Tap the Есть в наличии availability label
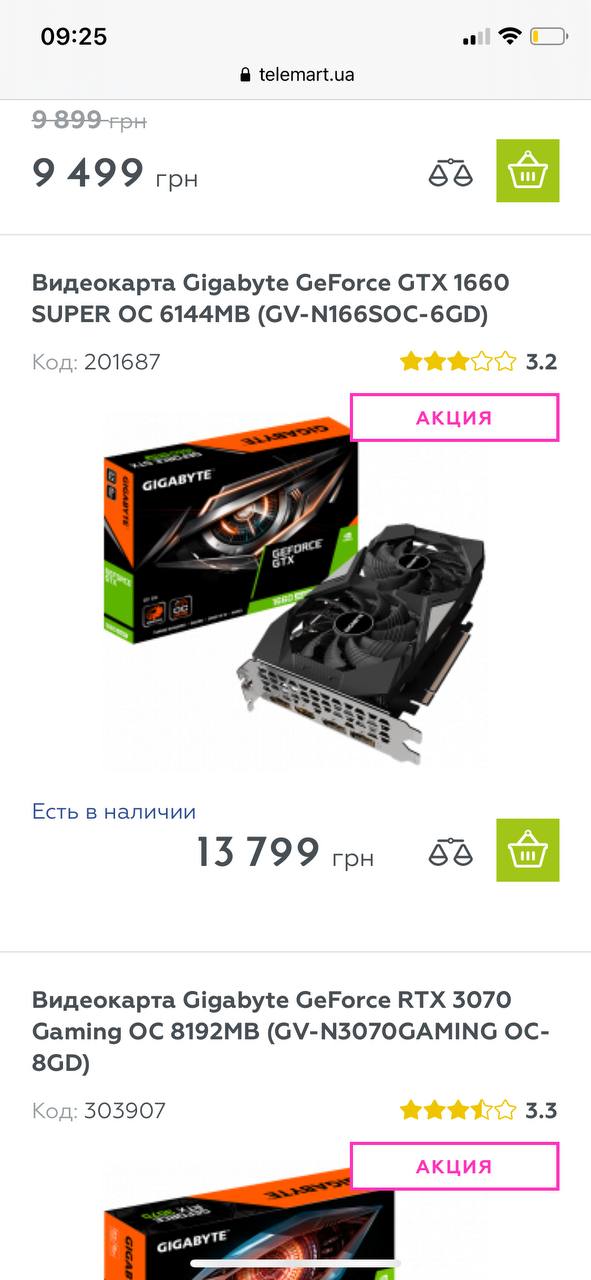The width and height of the screenshot is (591, 1280). point(114,812)
